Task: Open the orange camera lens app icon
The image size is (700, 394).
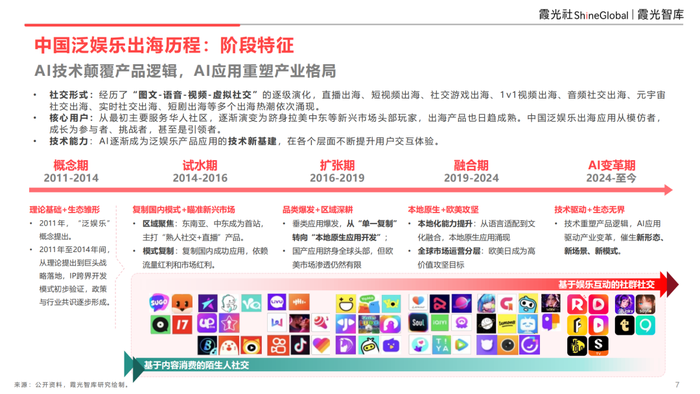Action: point(508,345)
